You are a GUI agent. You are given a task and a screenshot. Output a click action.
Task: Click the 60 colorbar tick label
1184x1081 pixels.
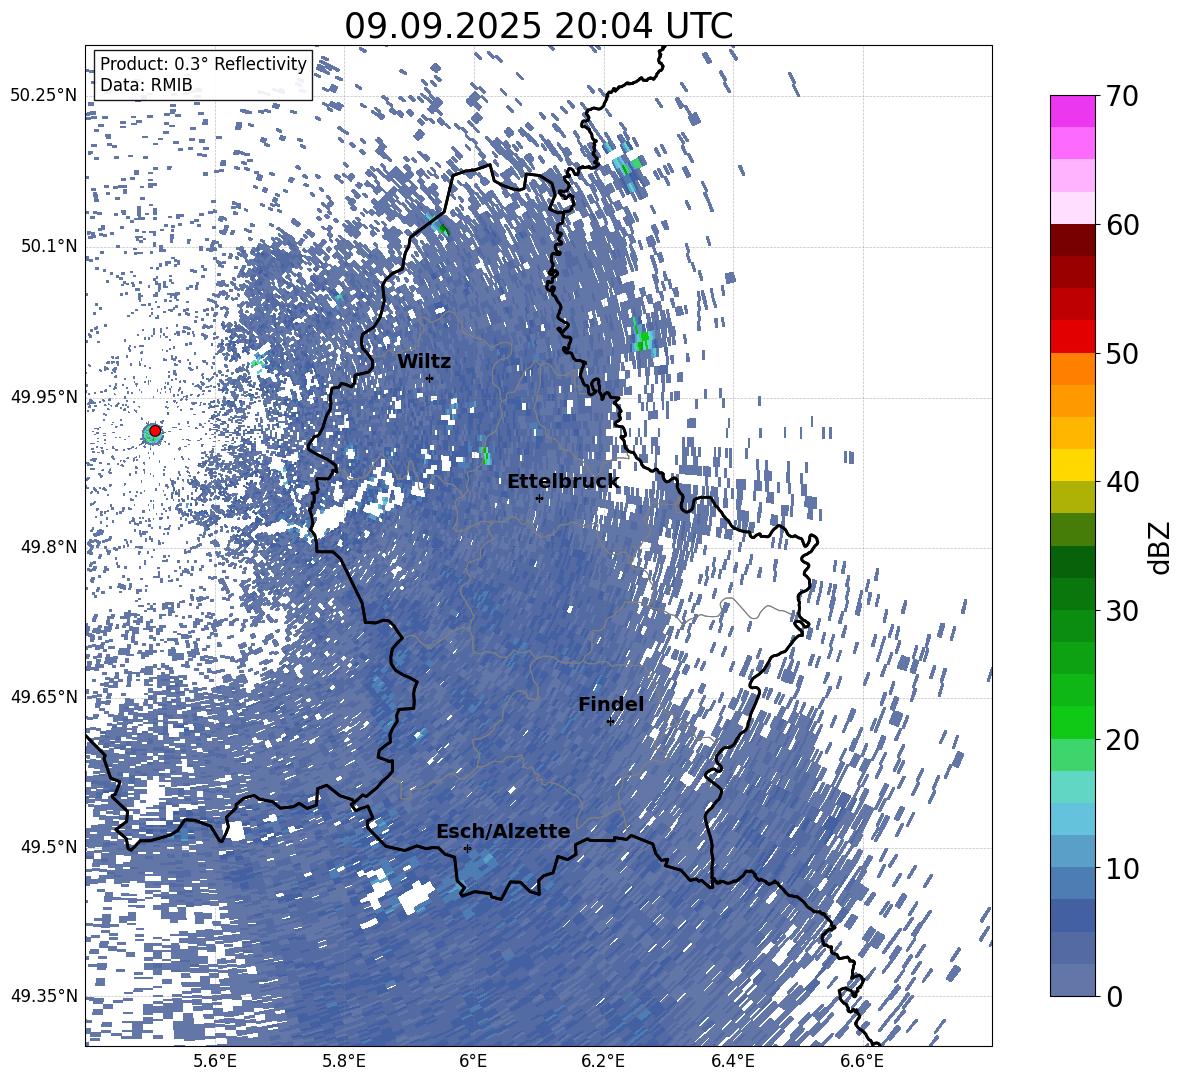coord(1122,225)
